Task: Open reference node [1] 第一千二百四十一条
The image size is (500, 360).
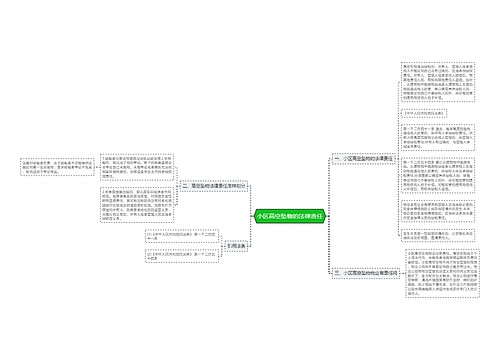Action: click(182, 236)
